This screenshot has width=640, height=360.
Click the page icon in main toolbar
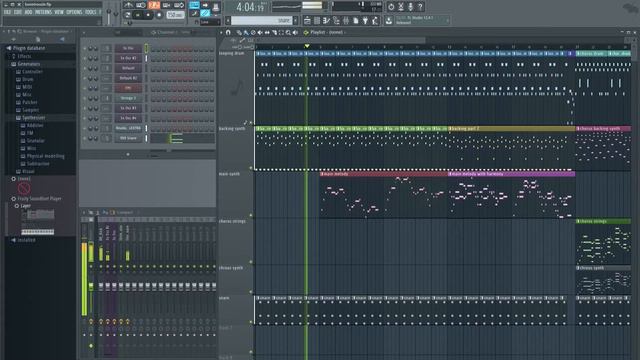(356, 20)
